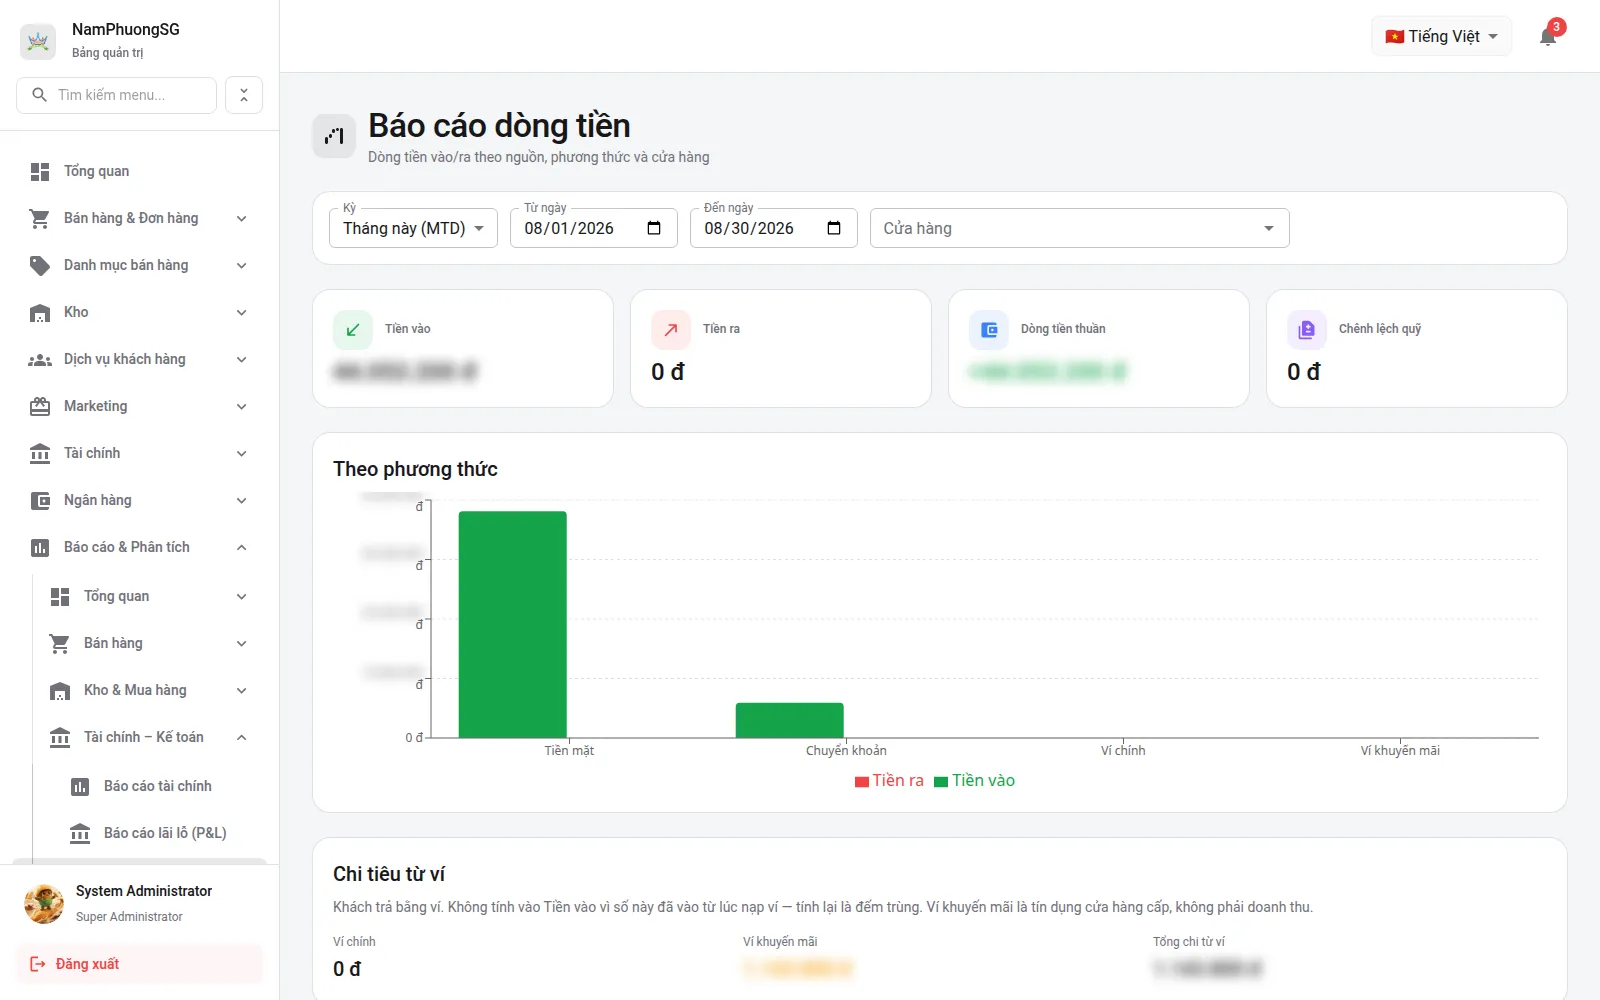Click the Chênh lệch quỹ icon
1600x1000 pixels.
(x=1307, y=330)
